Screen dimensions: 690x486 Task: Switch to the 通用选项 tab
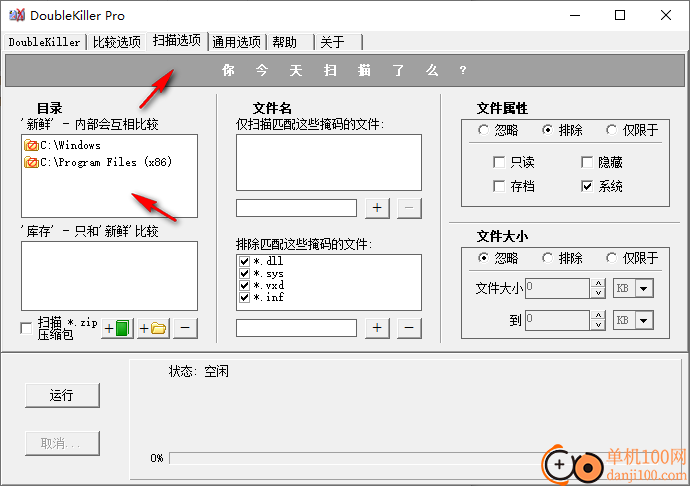pyautogui.click(x=237, y=42)
